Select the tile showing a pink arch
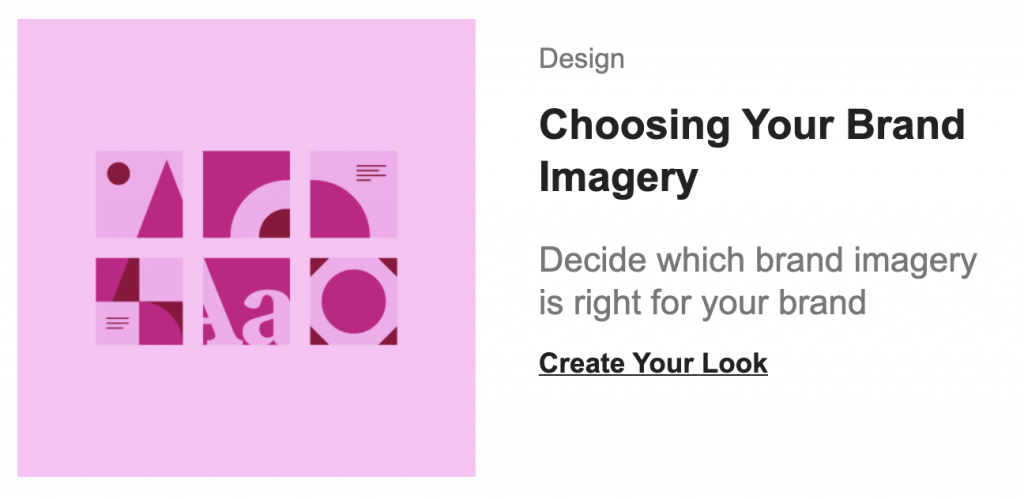 click(246, 194)
